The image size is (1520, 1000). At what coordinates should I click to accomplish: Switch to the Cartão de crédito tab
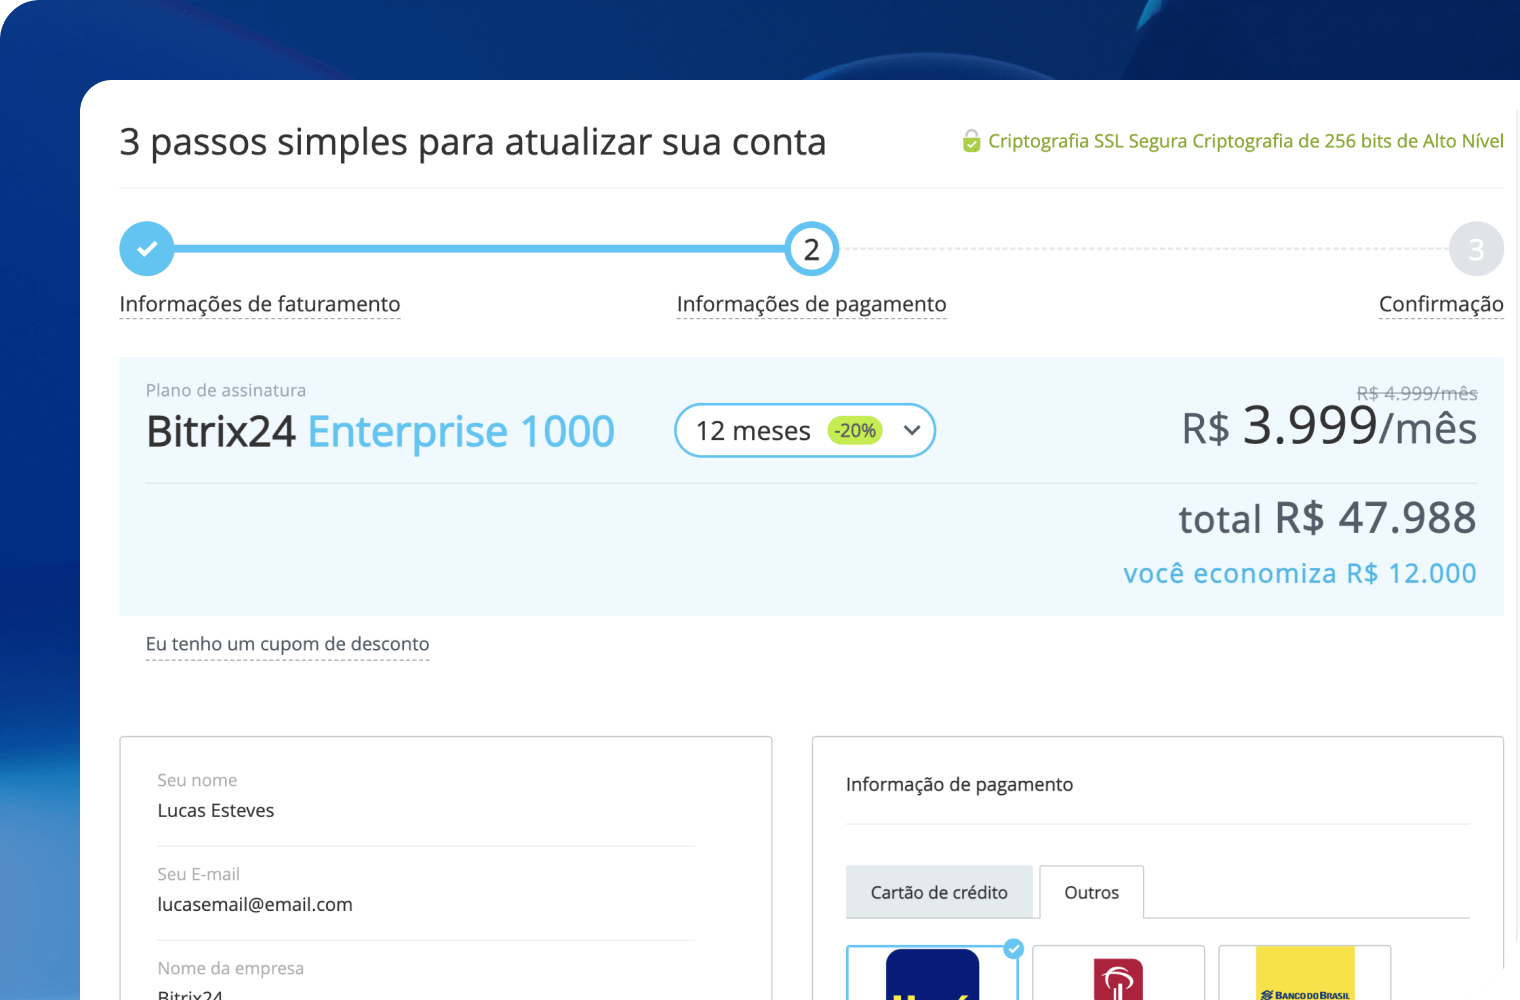pyautogui.click(x=939, y=892)
